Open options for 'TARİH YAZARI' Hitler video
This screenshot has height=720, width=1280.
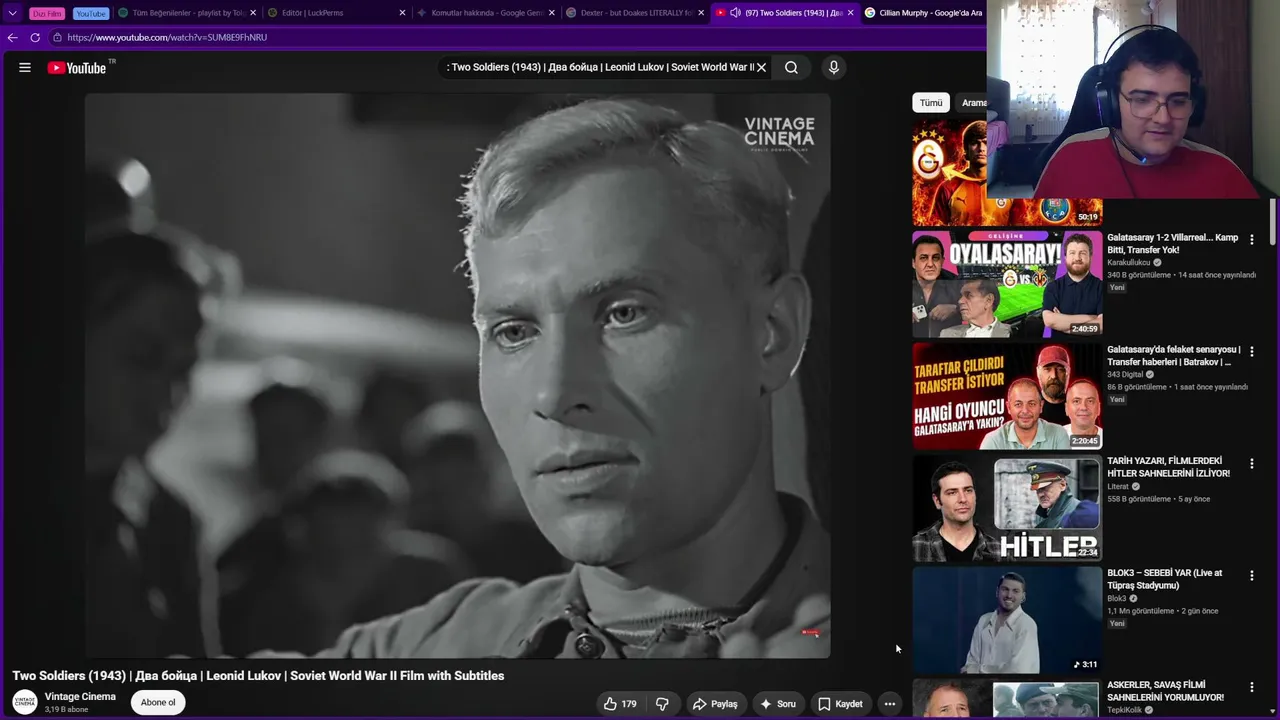1251,464
